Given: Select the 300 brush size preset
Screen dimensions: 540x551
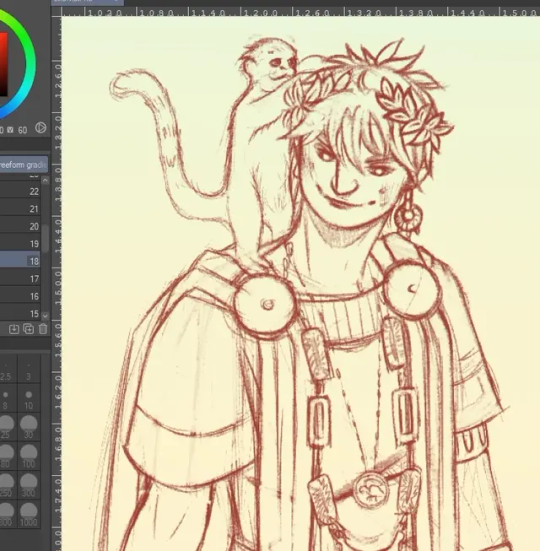Looking at the screenshot, I should pos(29,486).
